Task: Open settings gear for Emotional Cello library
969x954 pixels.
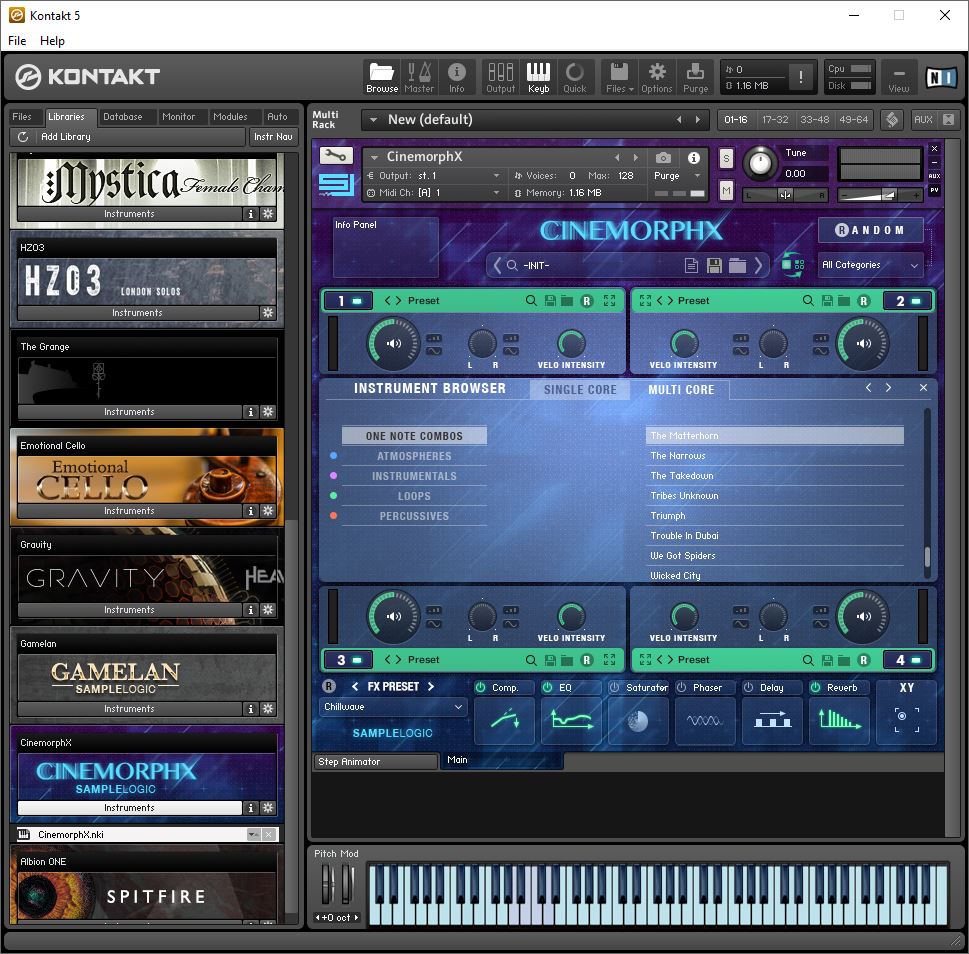Action: point(268,510)
